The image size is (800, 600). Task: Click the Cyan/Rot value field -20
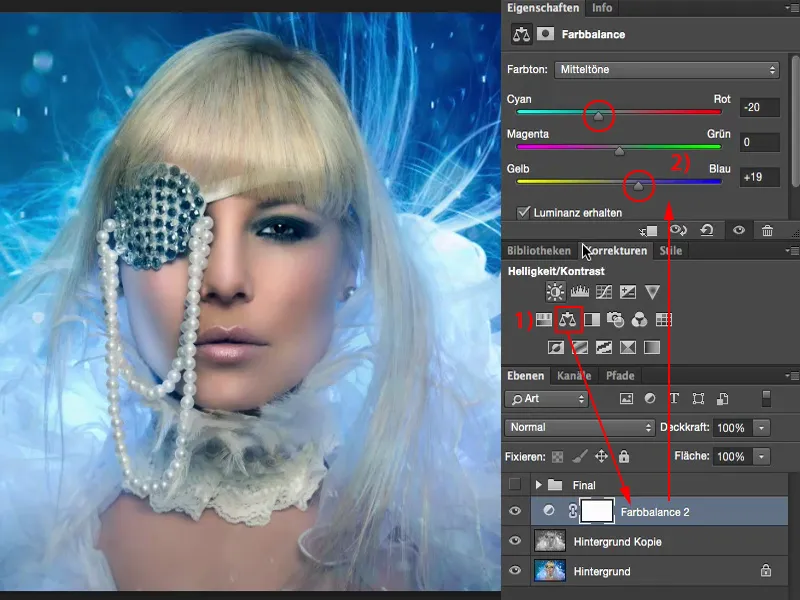pyautogui.click(x=760, y=108)
